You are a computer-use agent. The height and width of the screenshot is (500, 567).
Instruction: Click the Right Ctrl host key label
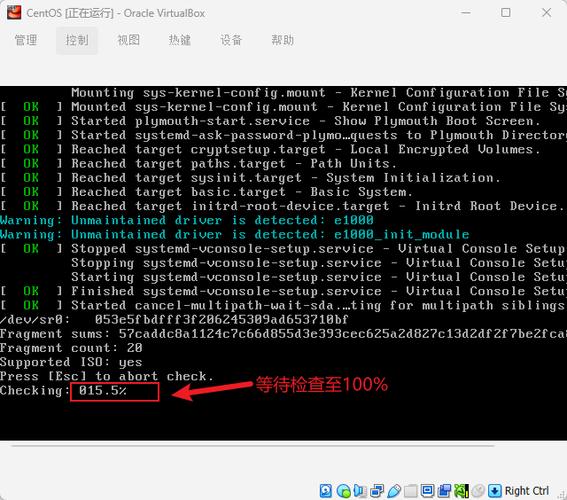pyautogui.click(x=527, y=491)
